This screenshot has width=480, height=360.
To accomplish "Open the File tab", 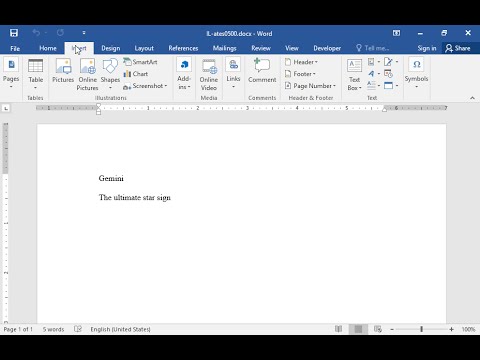I will [15, 48].
